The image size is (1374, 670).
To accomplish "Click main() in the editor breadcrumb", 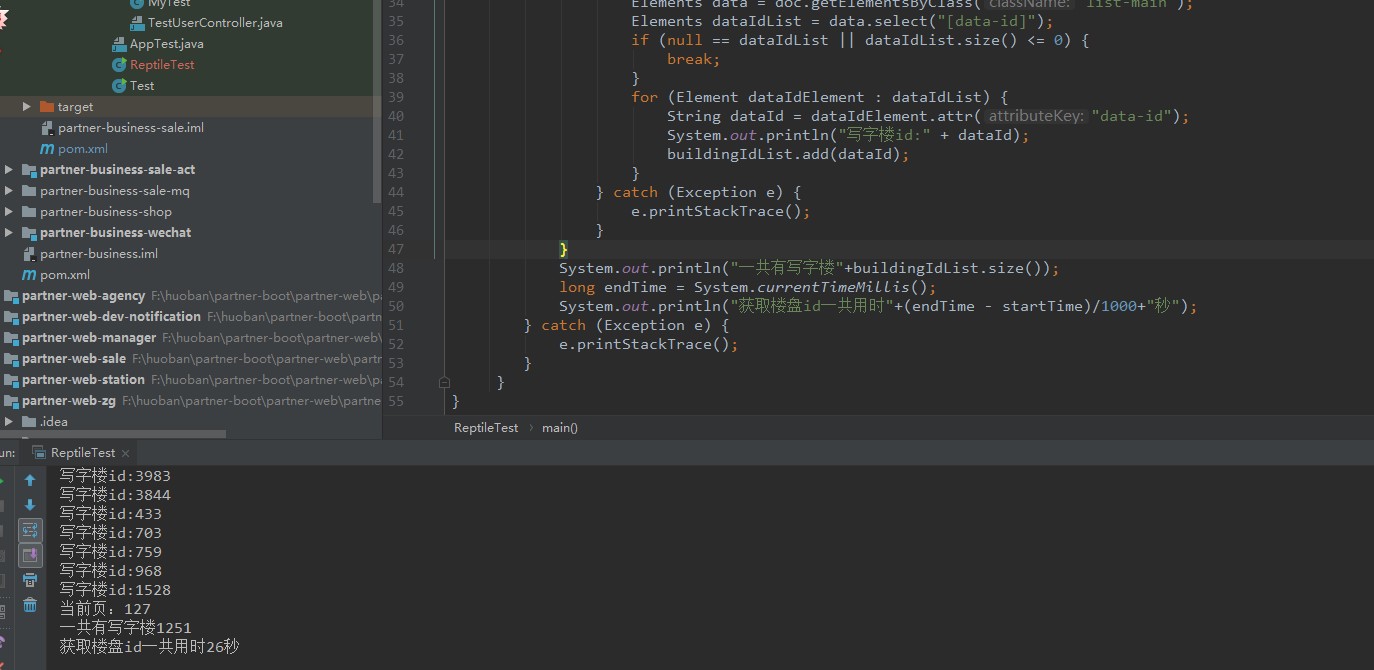I will tap(560, 428).
